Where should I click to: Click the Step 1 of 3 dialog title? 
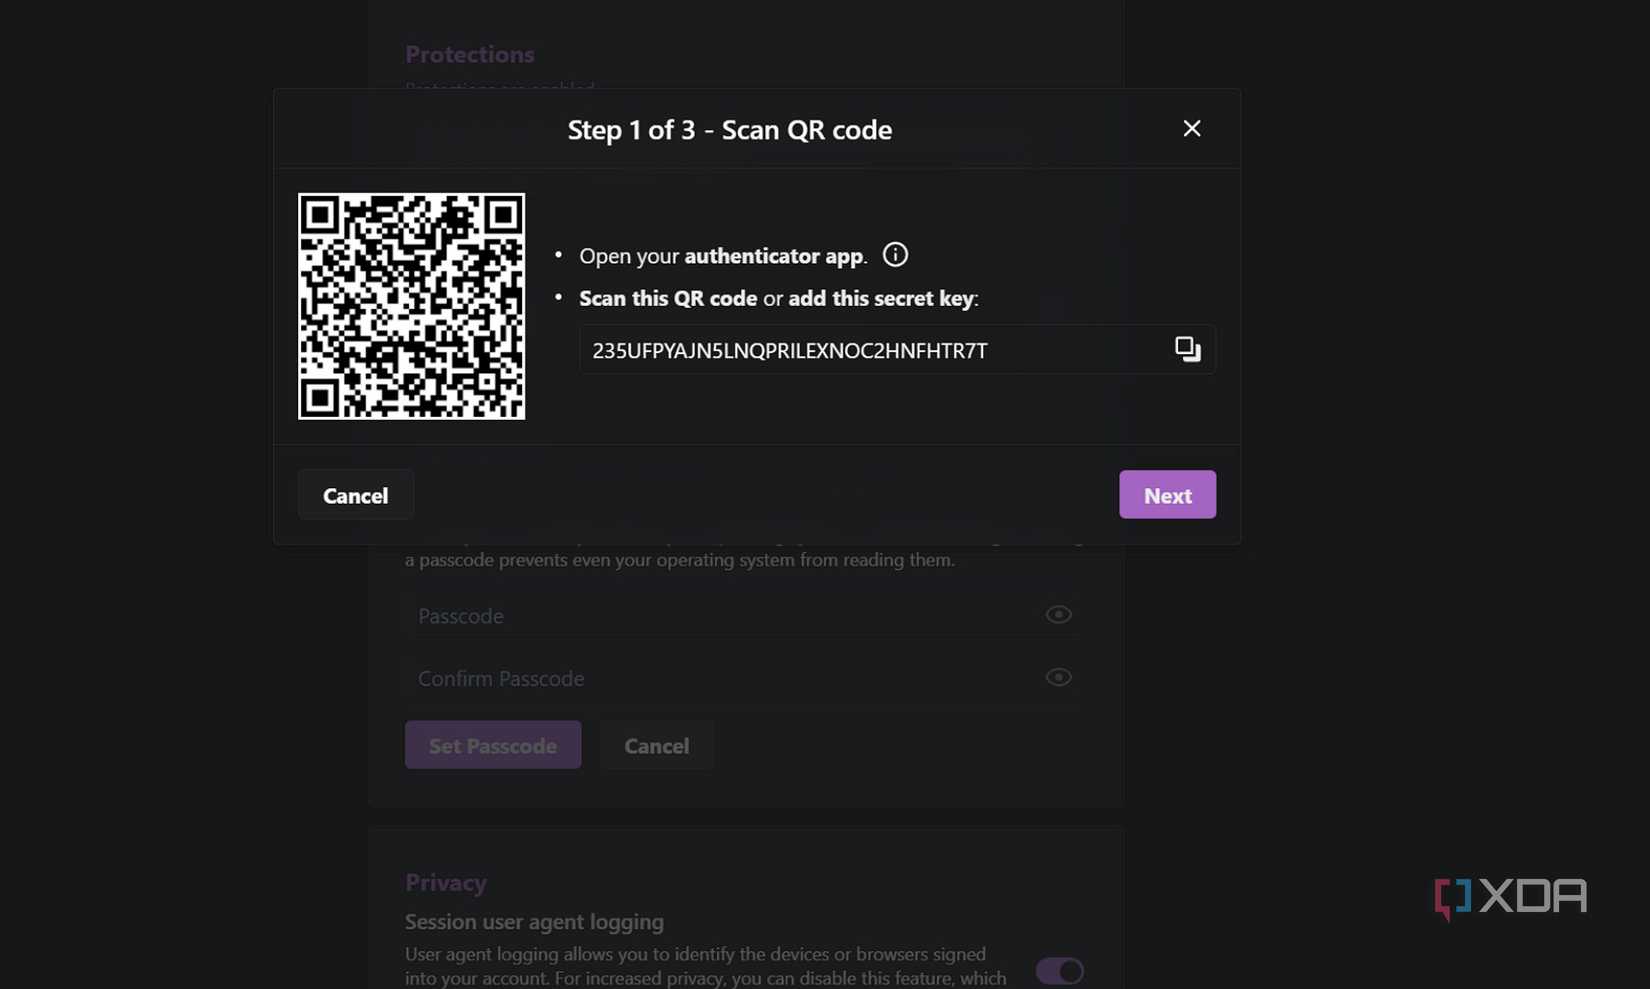coord(729,129)
